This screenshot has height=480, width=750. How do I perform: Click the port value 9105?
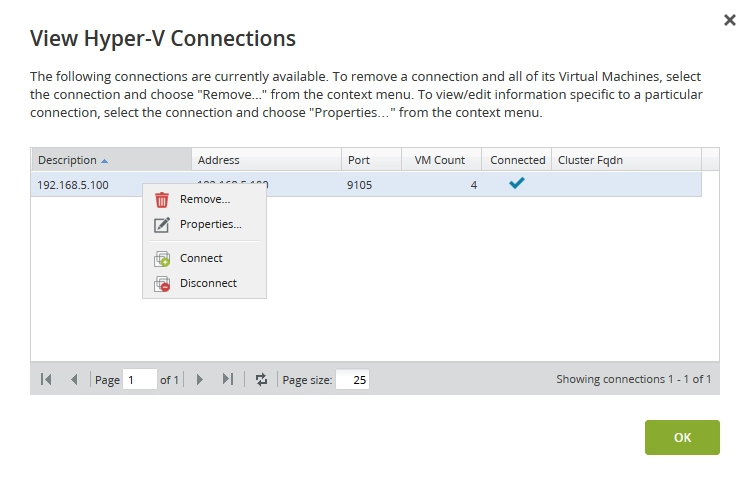(x=359, y=185)
